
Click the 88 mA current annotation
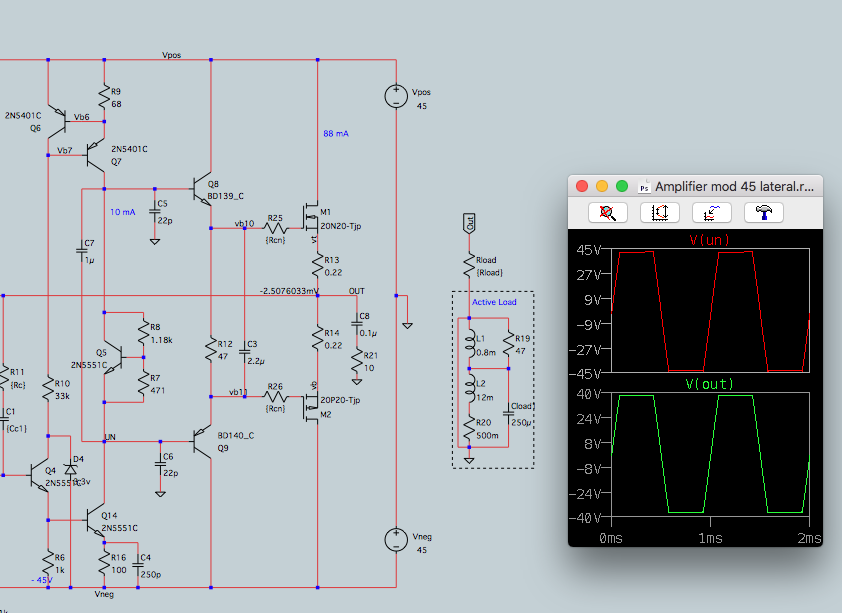coord(336,134)
